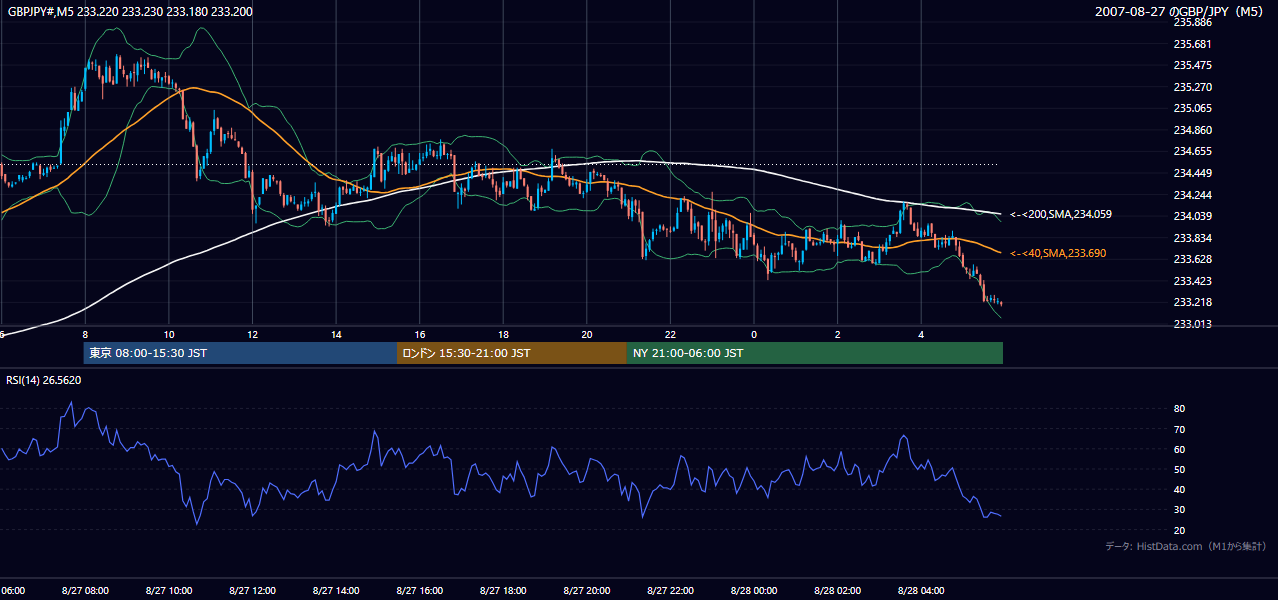Click the 233.423 price axis label
The width and height of the screenshot is (1278, 600).
(x=1192, y=281)
